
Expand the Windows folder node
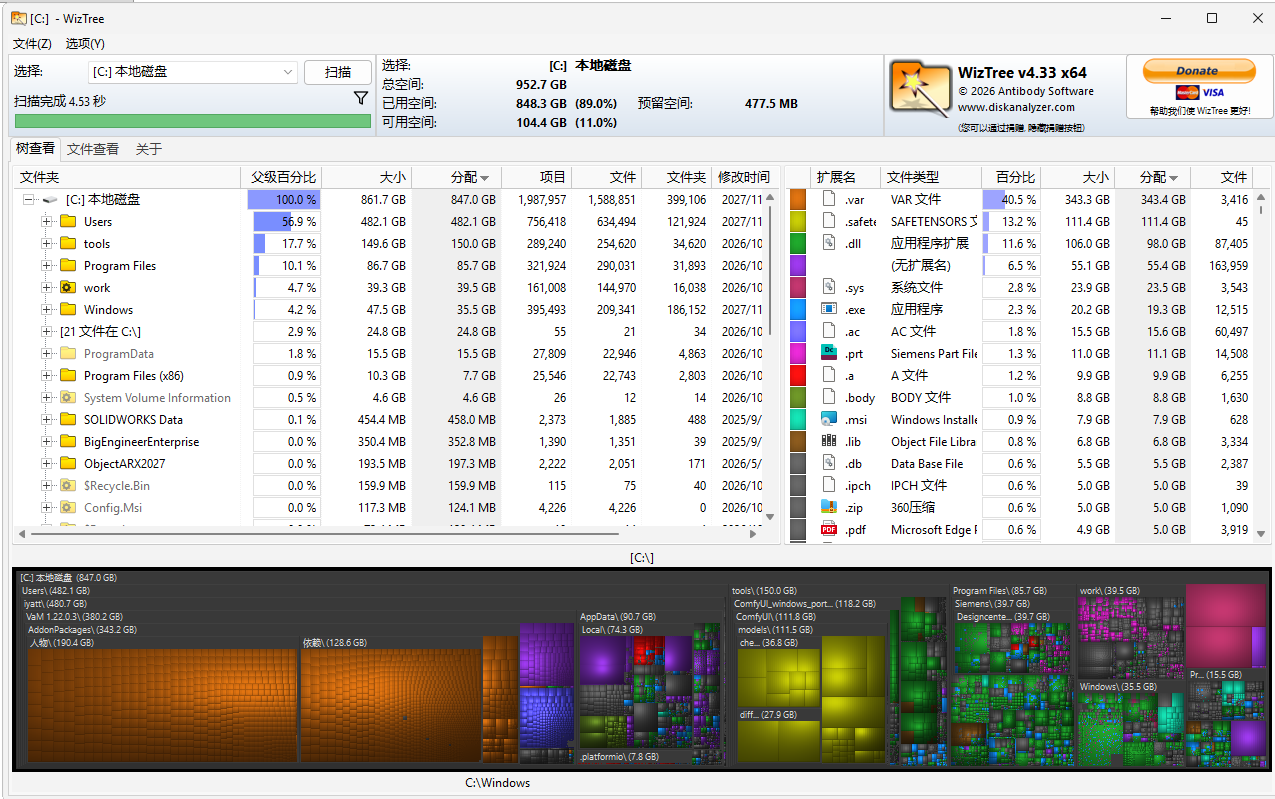[x=47, y=309]
